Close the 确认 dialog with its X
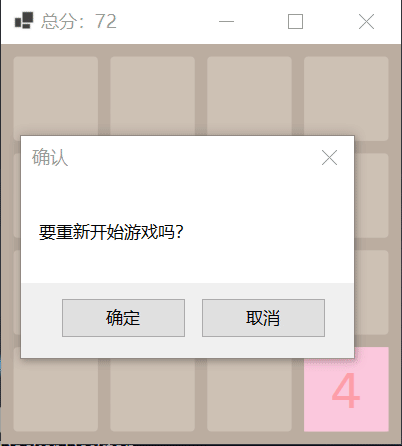 pos(329,157)
